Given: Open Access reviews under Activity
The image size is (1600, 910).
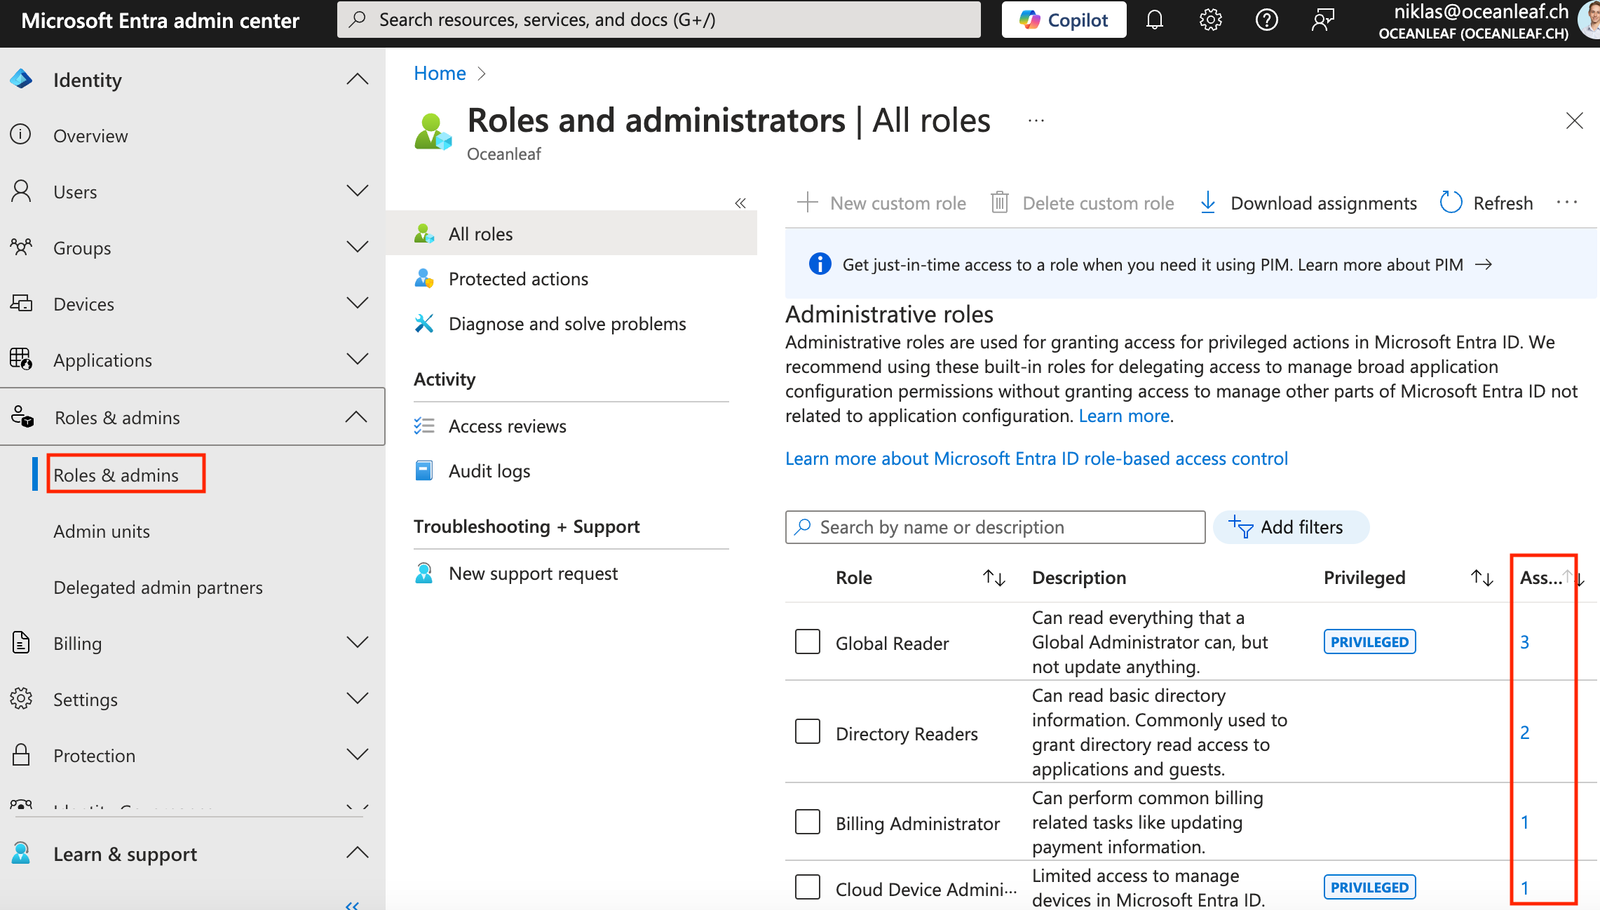Looking at the screenshot, I should (x=507, y=425).
